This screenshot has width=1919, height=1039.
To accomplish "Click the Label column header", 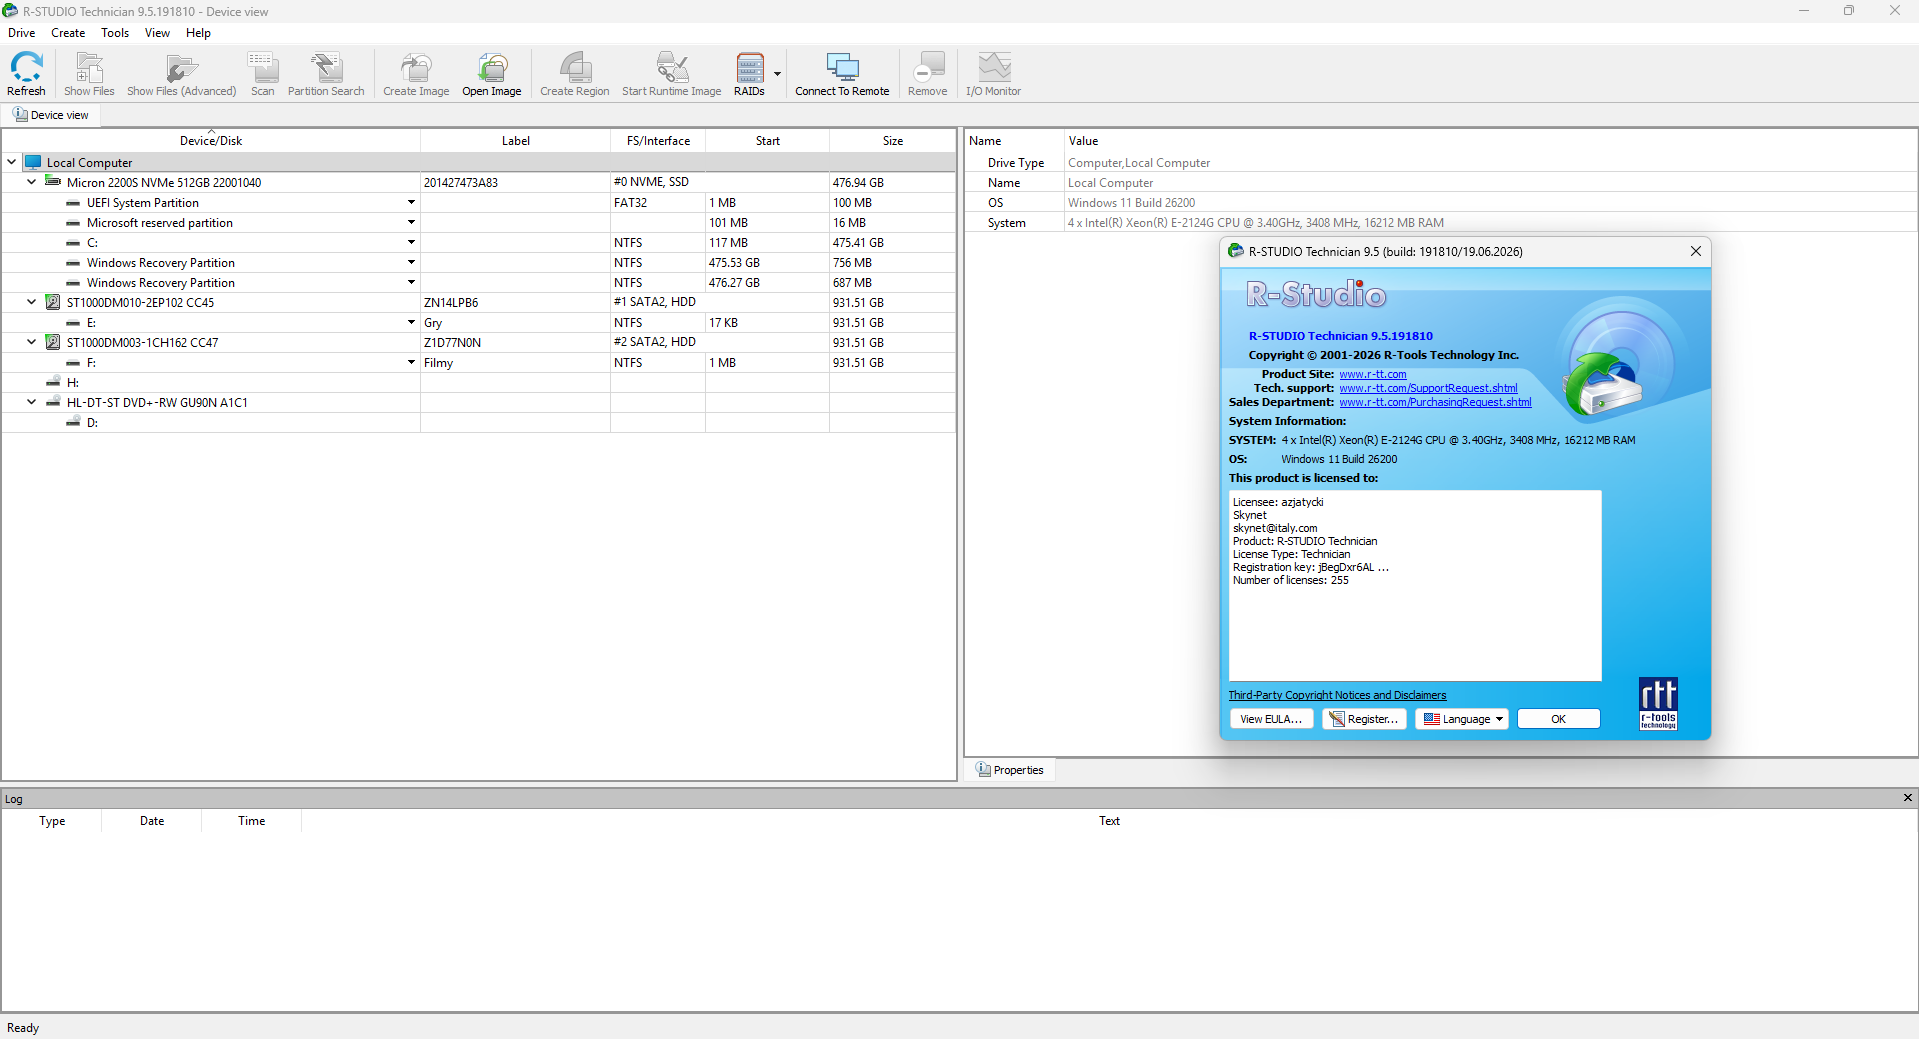I will coord(515,141).
